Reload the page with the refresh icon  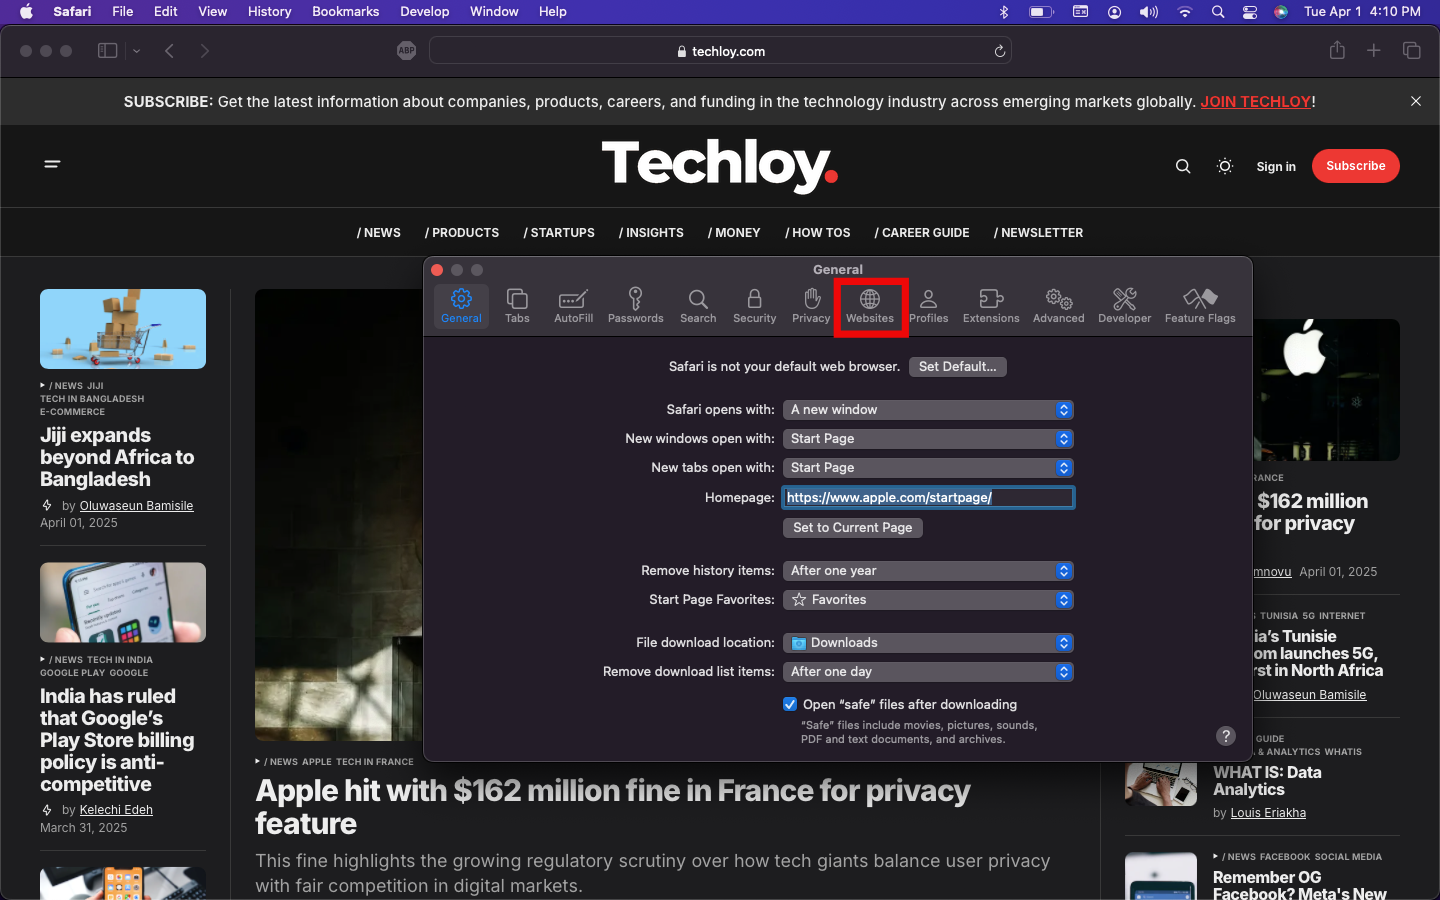click(x=999, y=51)
